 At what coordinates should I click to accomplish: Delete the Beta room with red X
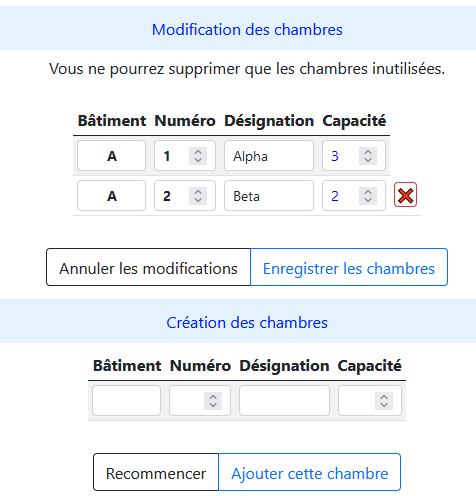point(405,195)
